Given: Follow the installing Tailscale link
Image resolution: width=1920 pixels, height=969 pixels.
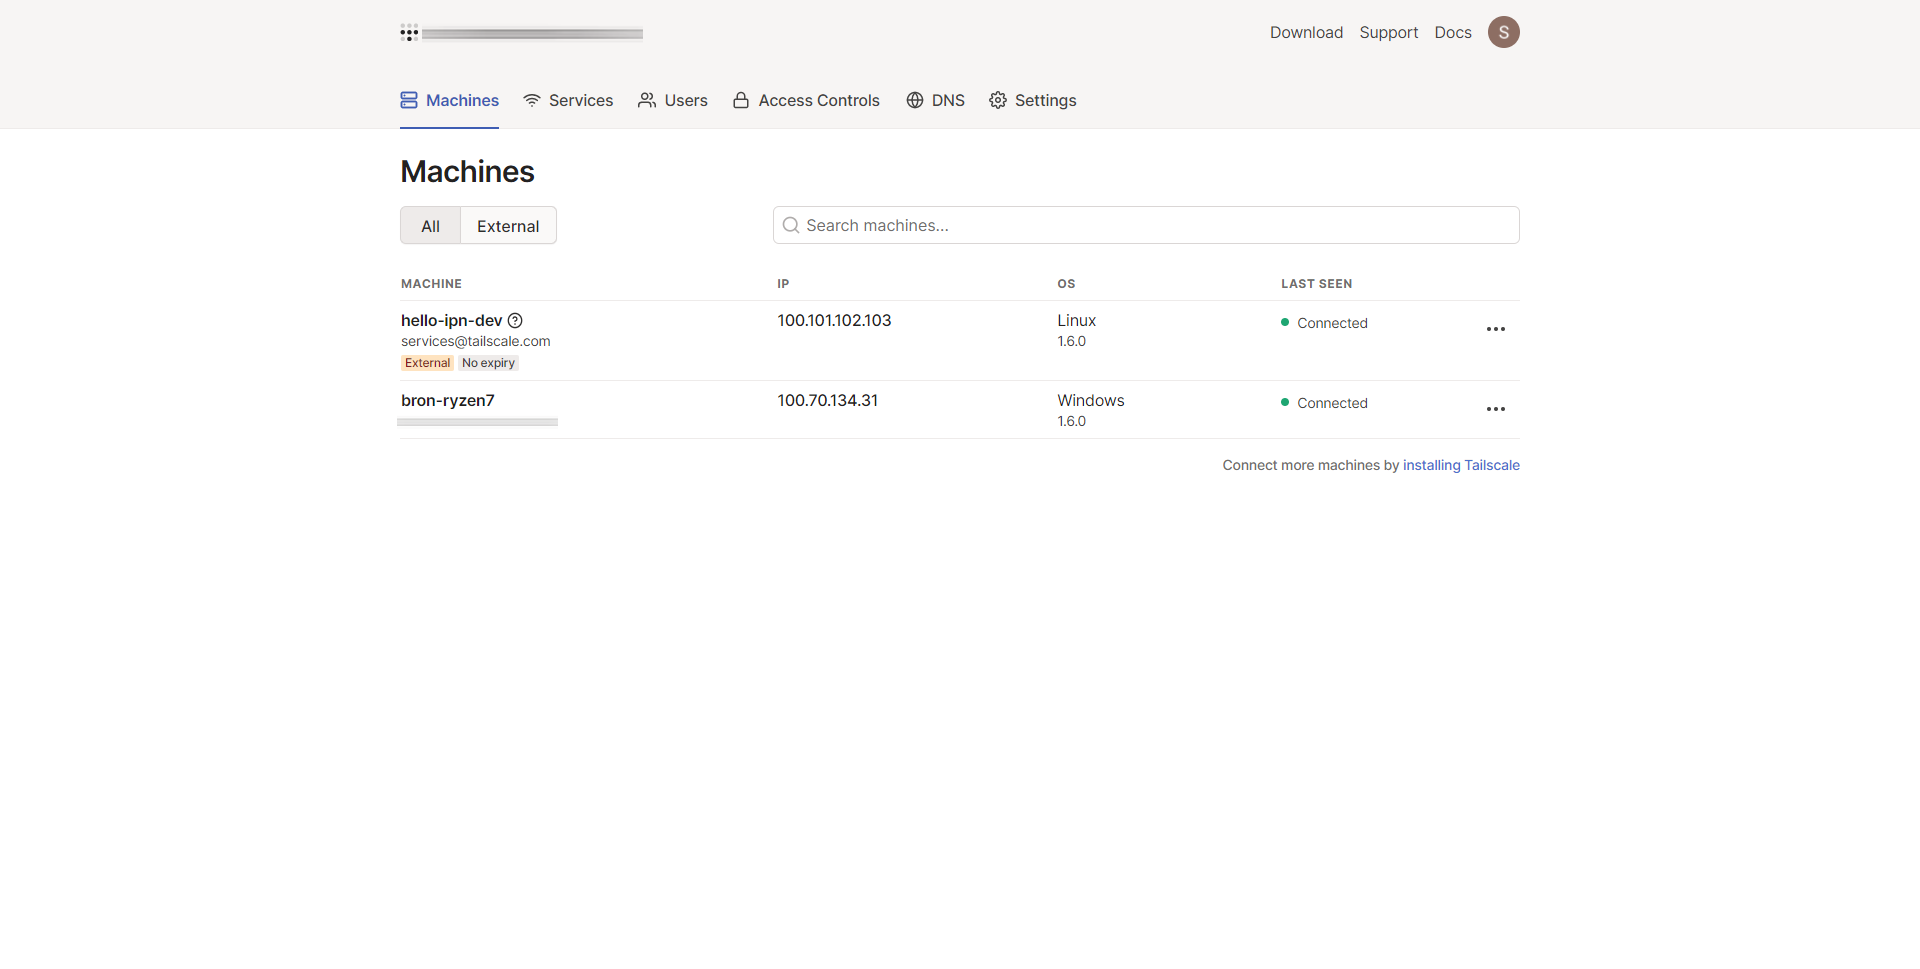Looking at the screenshot, I should (1461, 465).
